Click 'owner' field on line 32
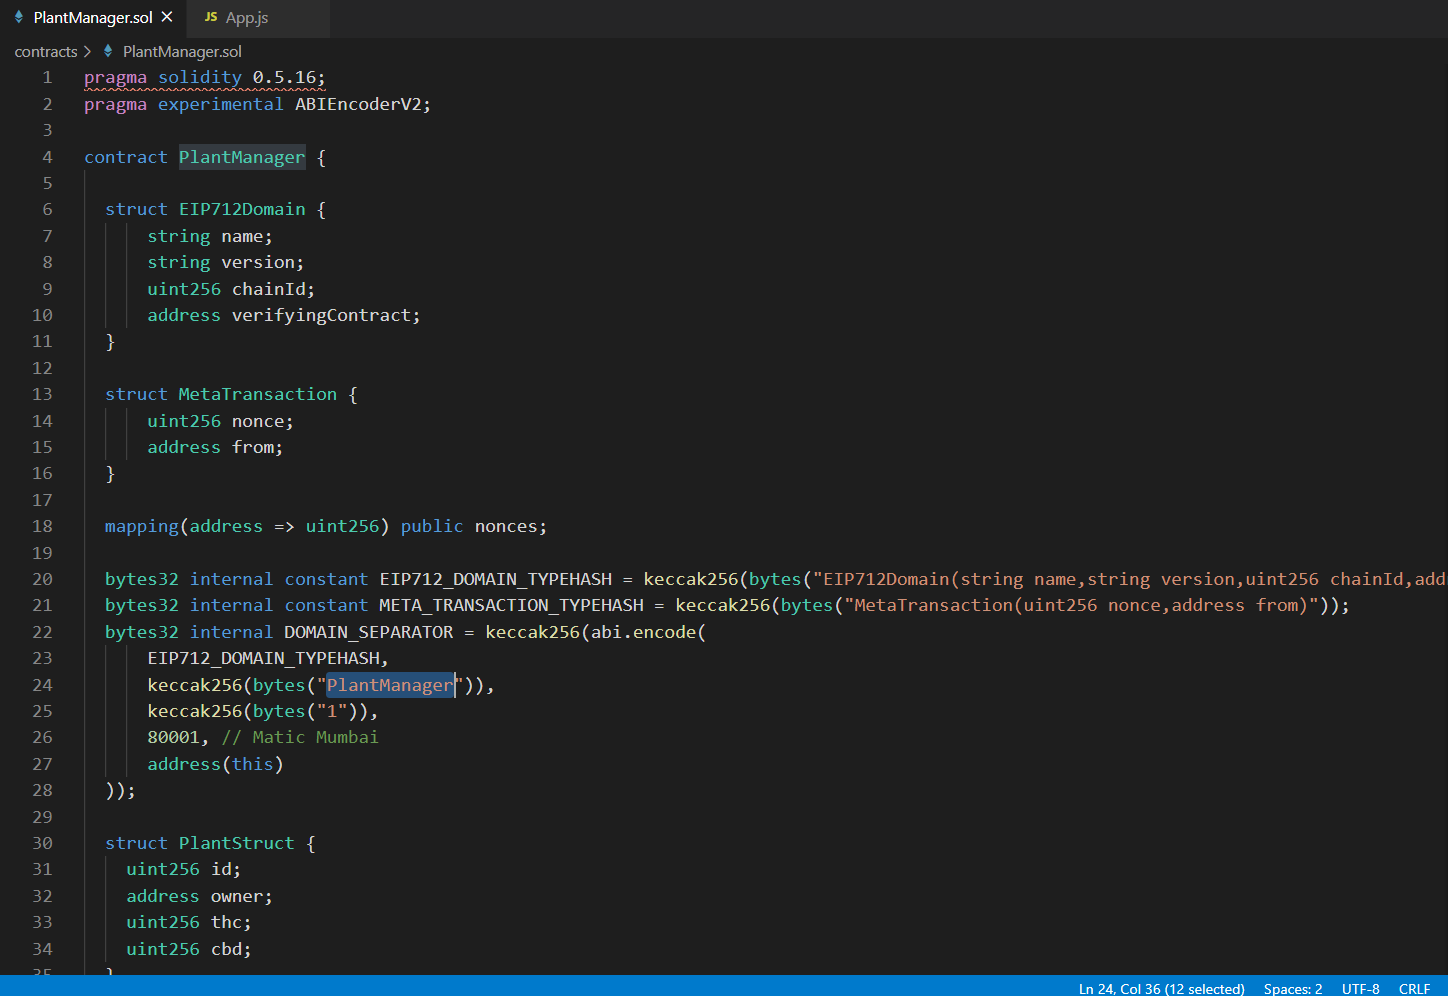 [237, 896]
